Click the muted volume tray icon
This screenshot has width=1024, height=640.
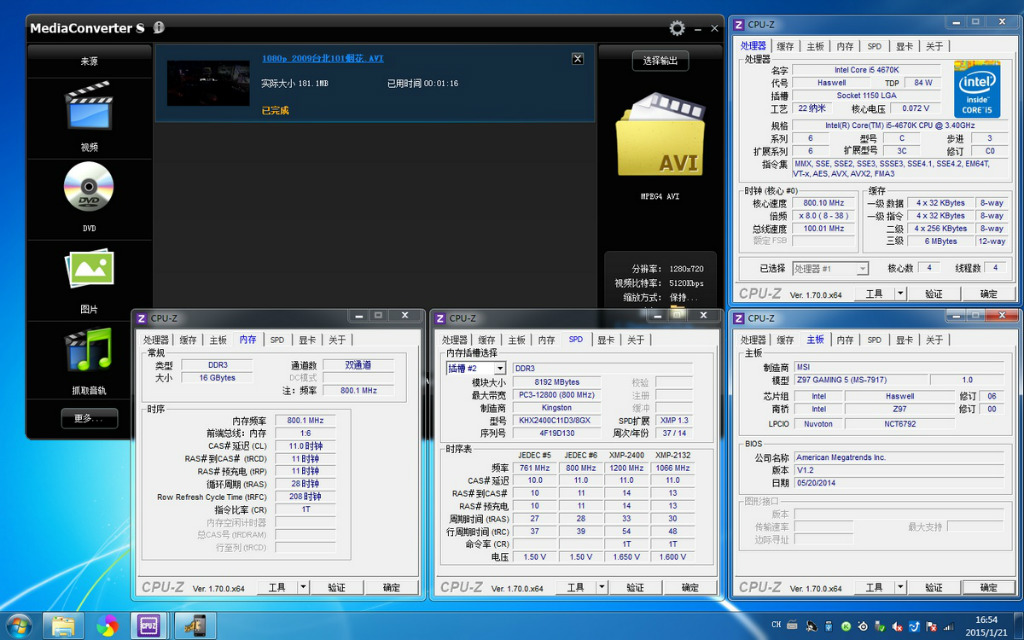(897, 626)
